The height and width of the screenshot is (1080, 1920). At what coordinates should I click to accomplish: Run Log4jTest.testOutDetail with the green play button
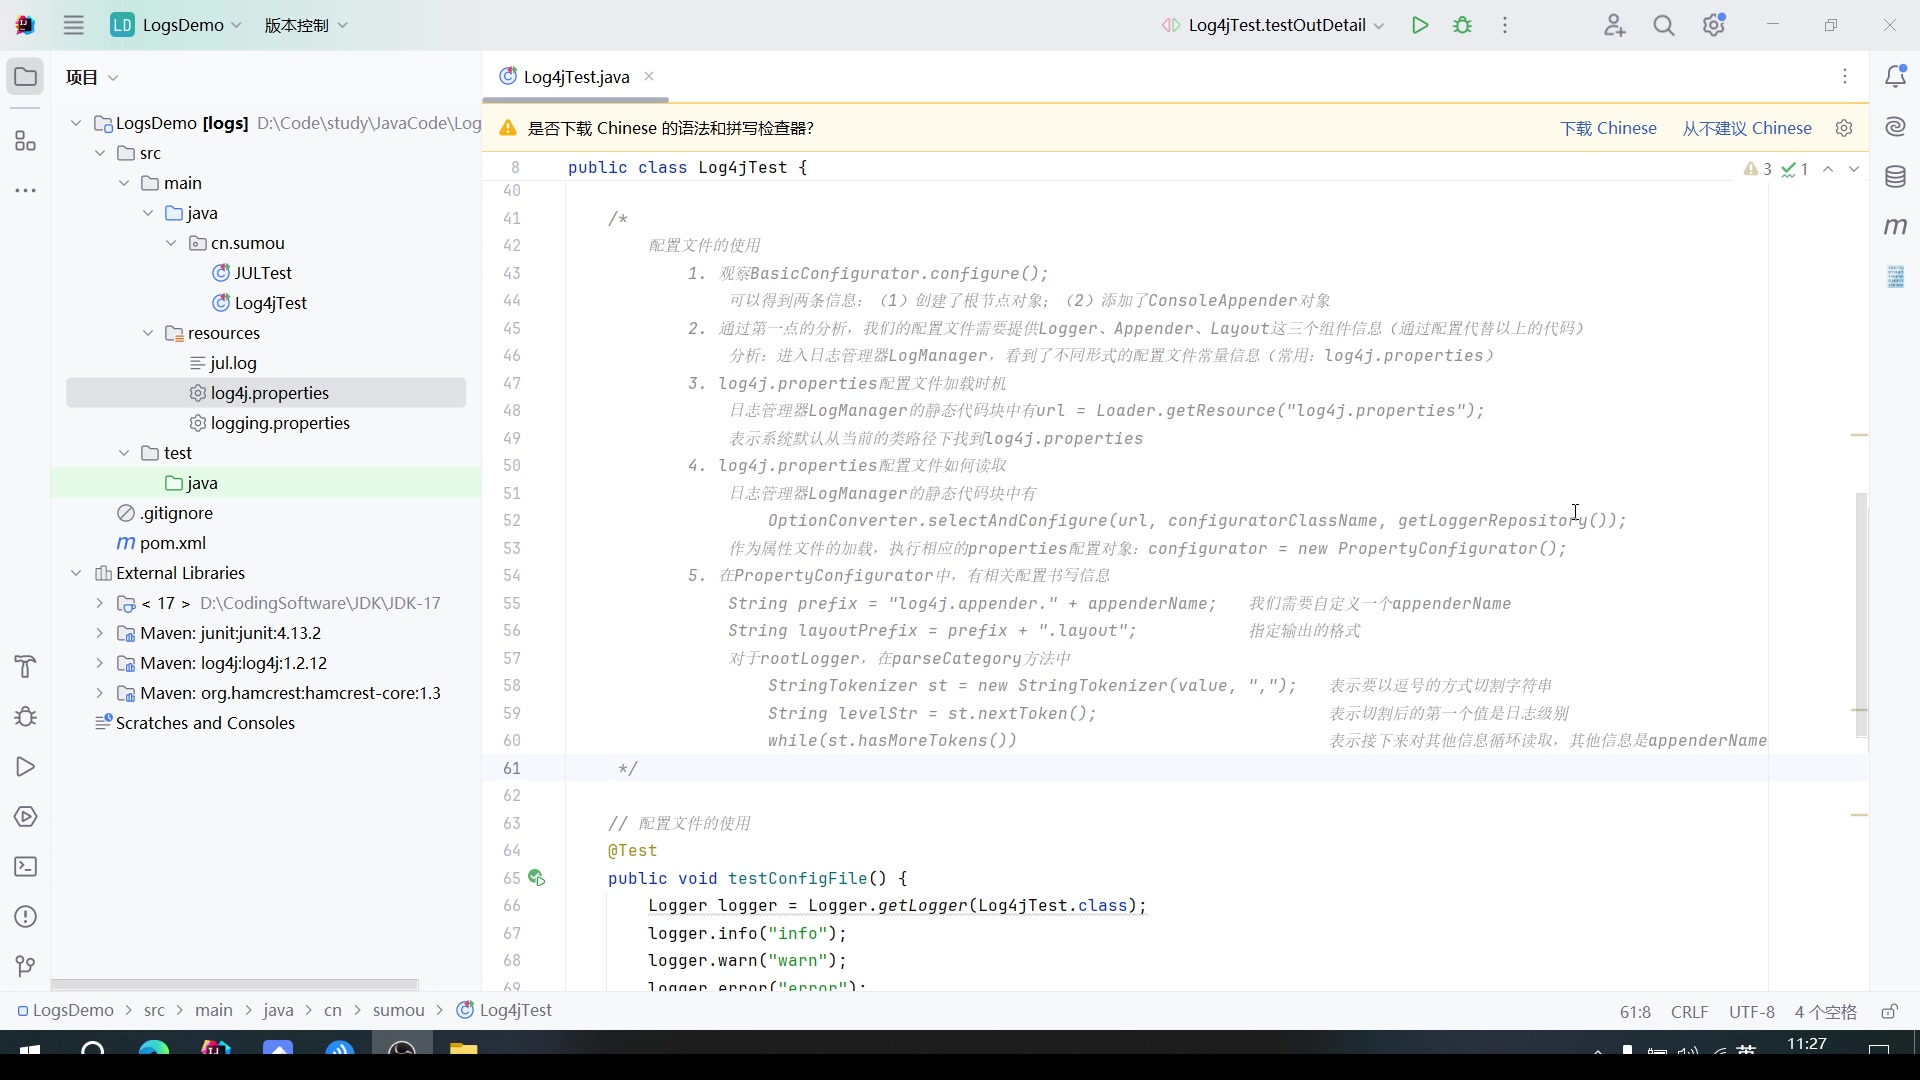click(x=1419, y=25)
